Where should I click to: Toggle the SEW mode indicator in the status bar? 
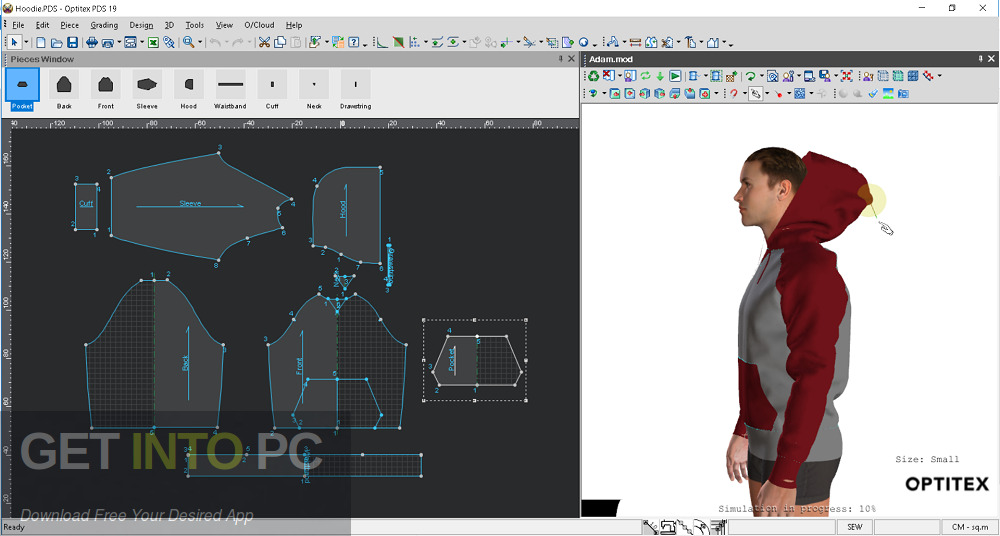(x=855, y=527)
